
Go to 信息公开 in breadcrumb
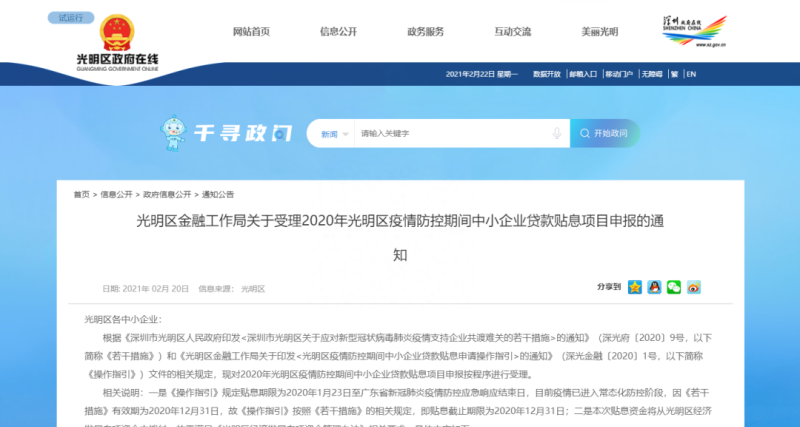pyautogui.click(x=116, y=194)
